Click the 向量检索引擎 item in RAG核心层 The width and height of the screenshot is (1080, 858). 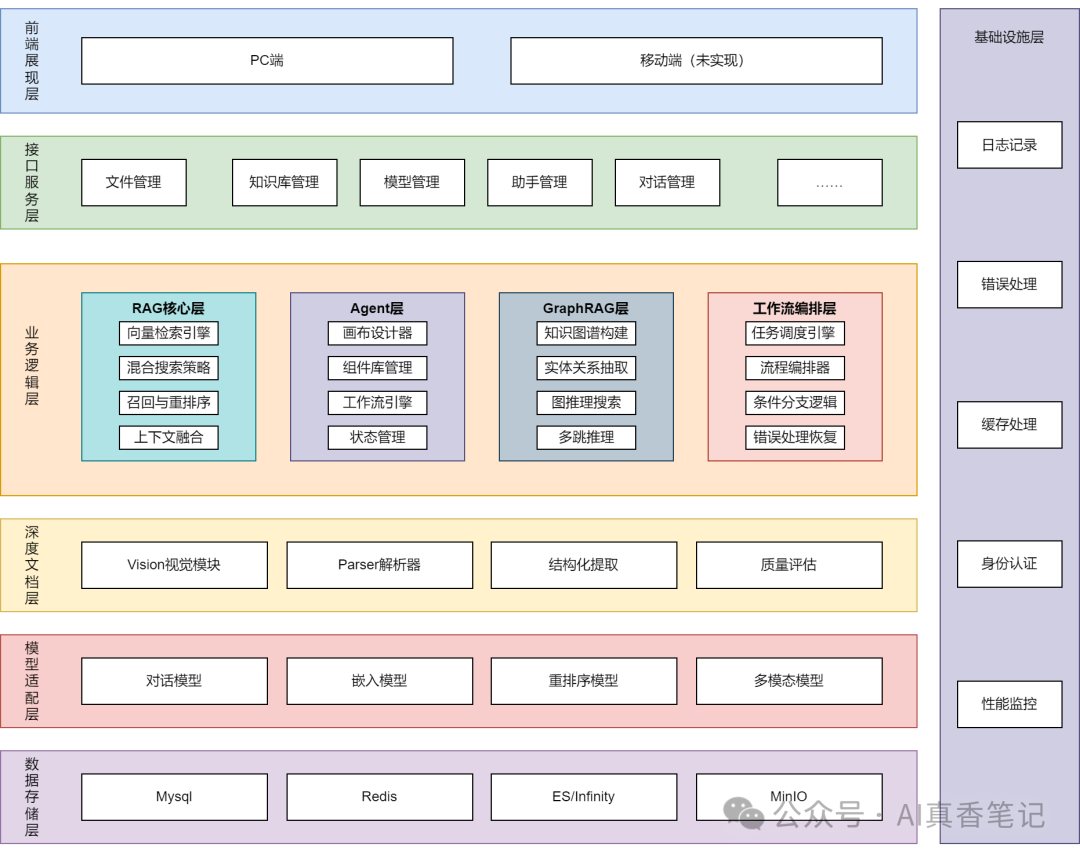[x=168, y=333]
